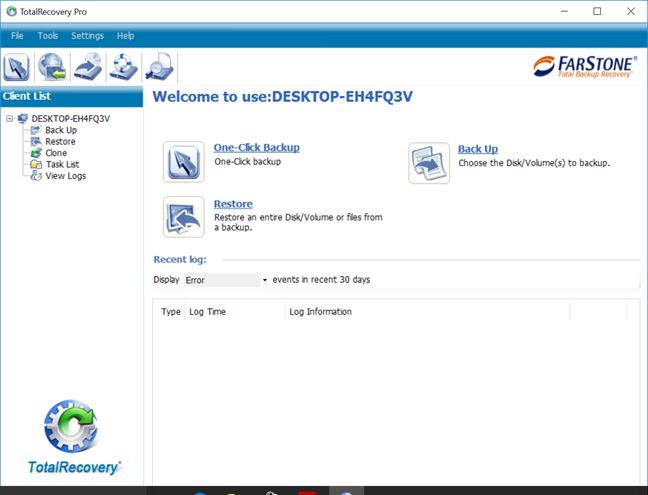Click 'Choose the Disk/Volume(s) to backup.' text
The width and height of the screenshot is (648, 495).
[x=534, y=163]
